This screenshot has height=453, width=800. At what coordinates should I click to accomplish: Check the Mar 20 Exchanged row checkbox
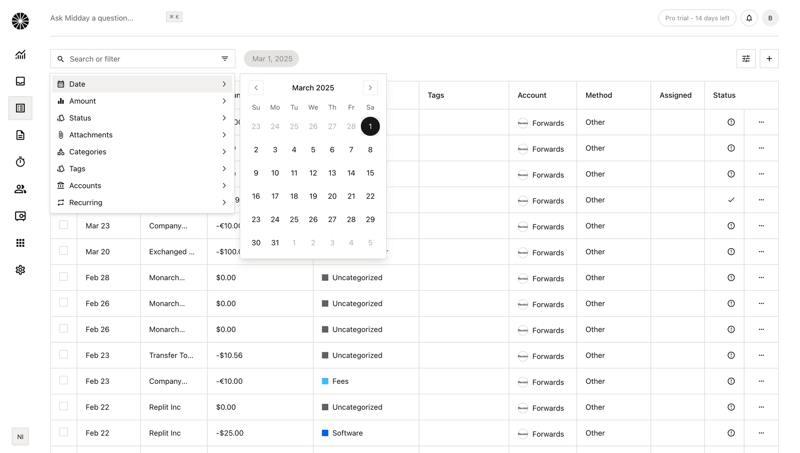coord(63,250)
